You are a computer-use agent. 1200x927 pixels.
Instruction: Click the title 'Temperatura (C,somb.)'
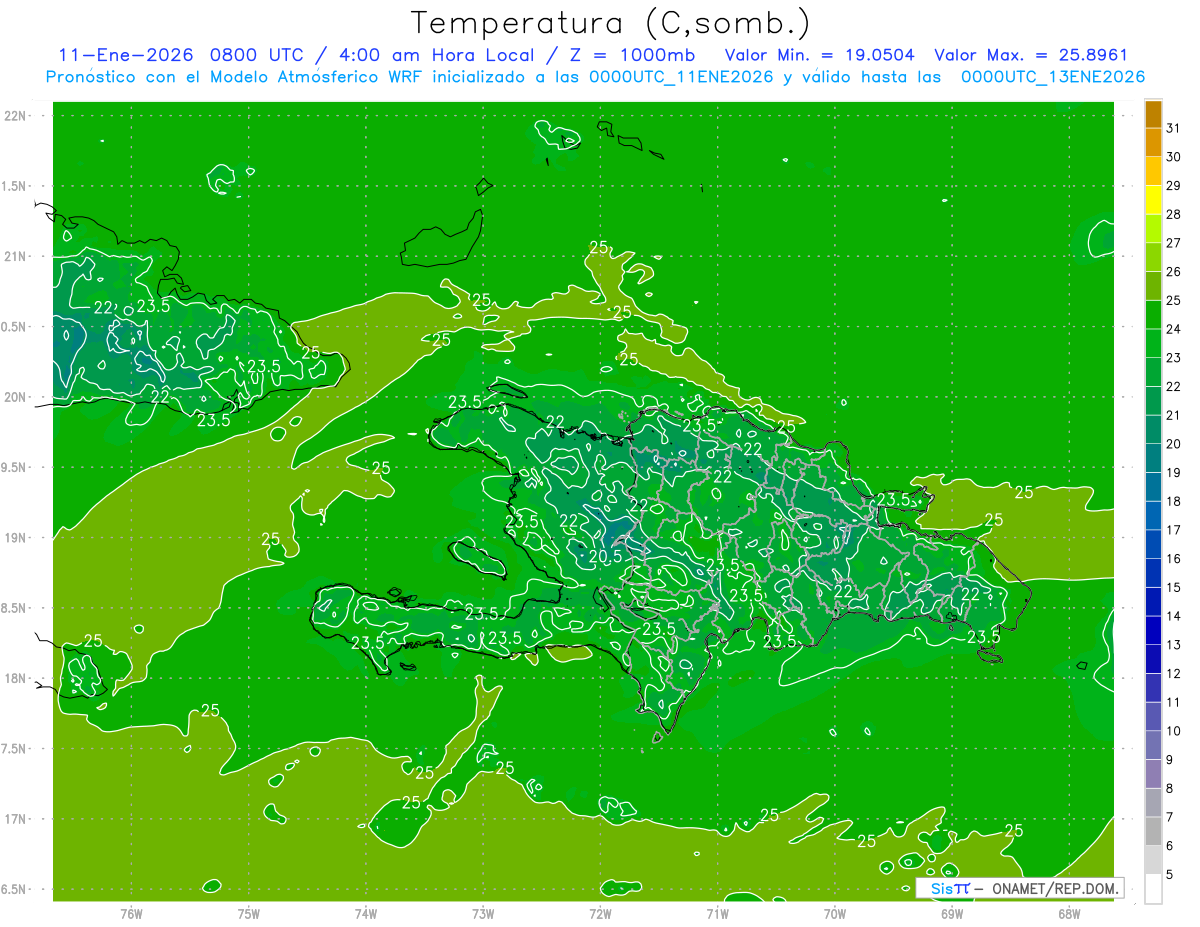pyautogui.click(x=610, y=23)
